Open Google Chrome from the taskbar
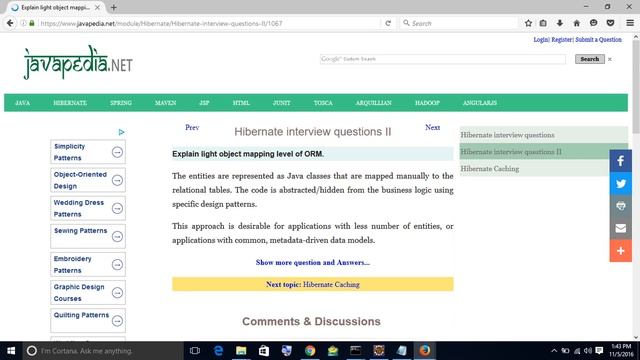Screen dimensions: 640x360 coord(310,351)
